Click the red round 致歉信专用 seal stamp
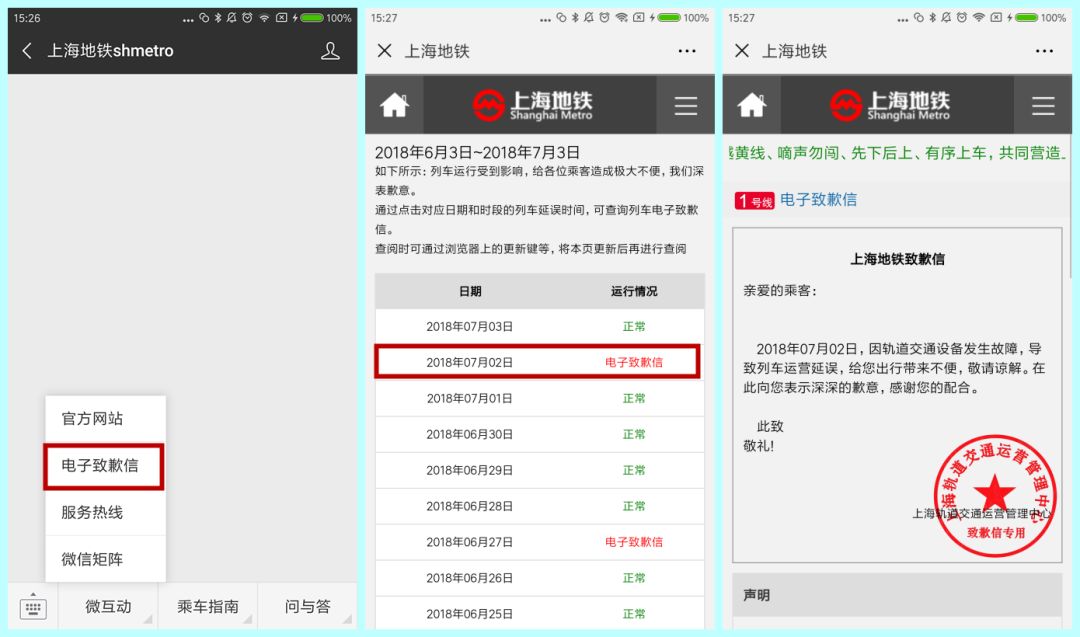This screenshot has height=637, width=1080. (x=995, y=495)
